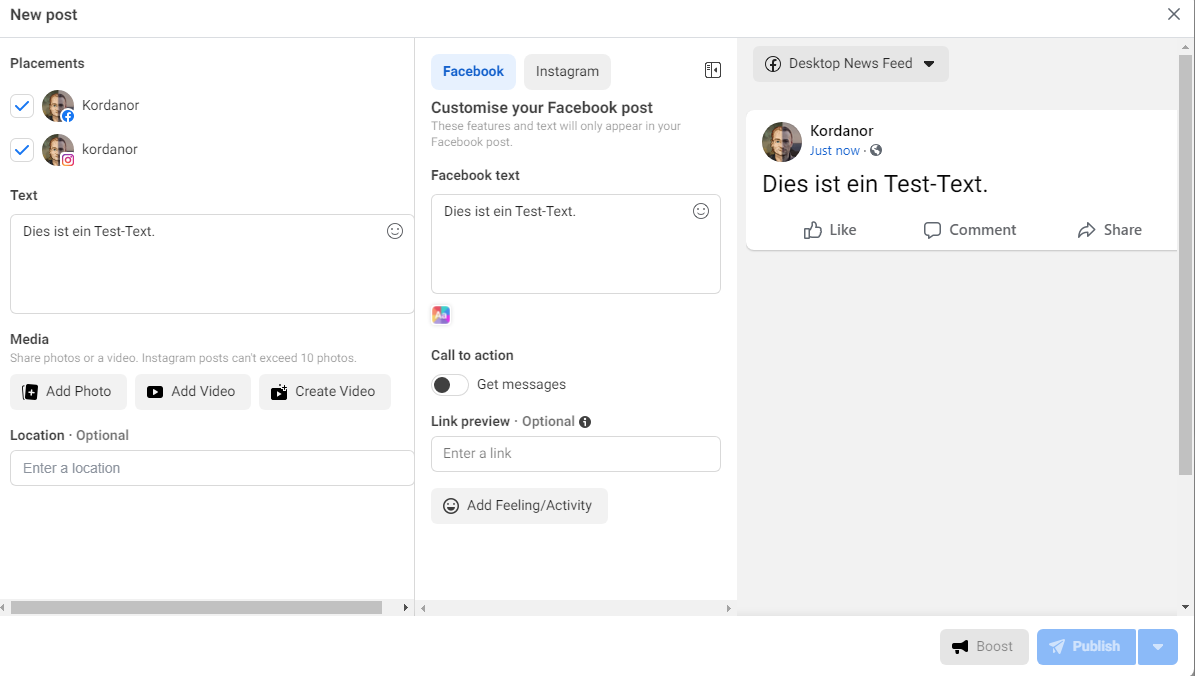Screen dimensions: 1195x676
Task: Click the Share arrow in preview
Action: 1087,230
